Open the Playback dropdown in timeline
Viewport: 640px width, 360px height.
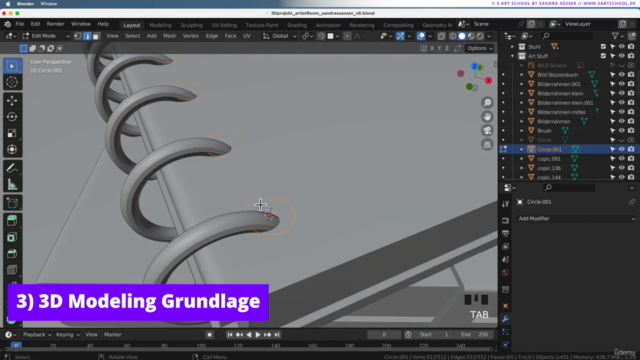pos(37,335)
